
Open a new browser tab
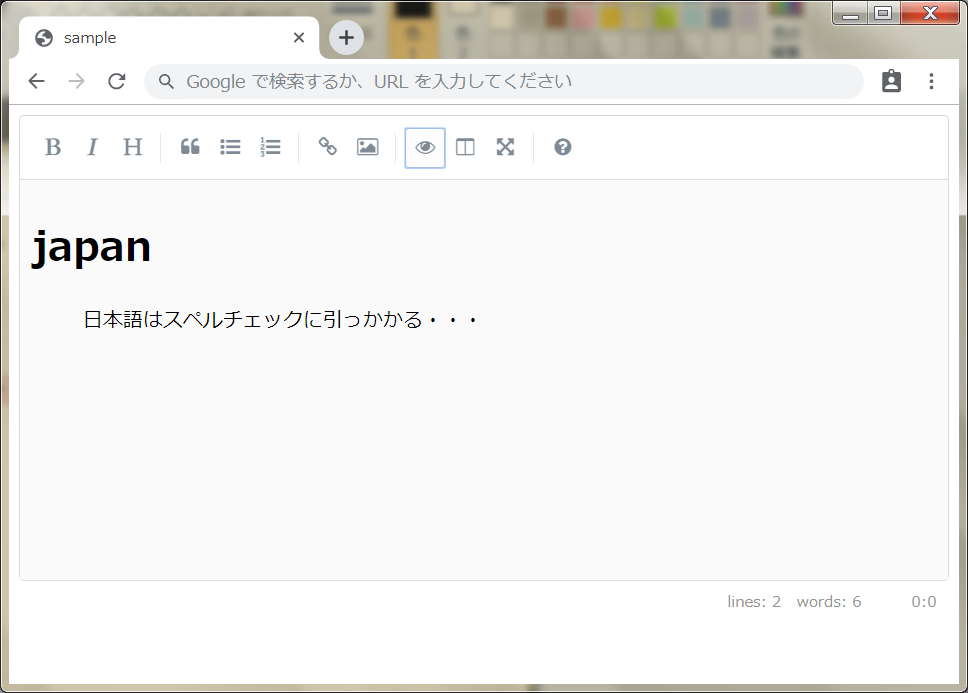pos(345,37)
